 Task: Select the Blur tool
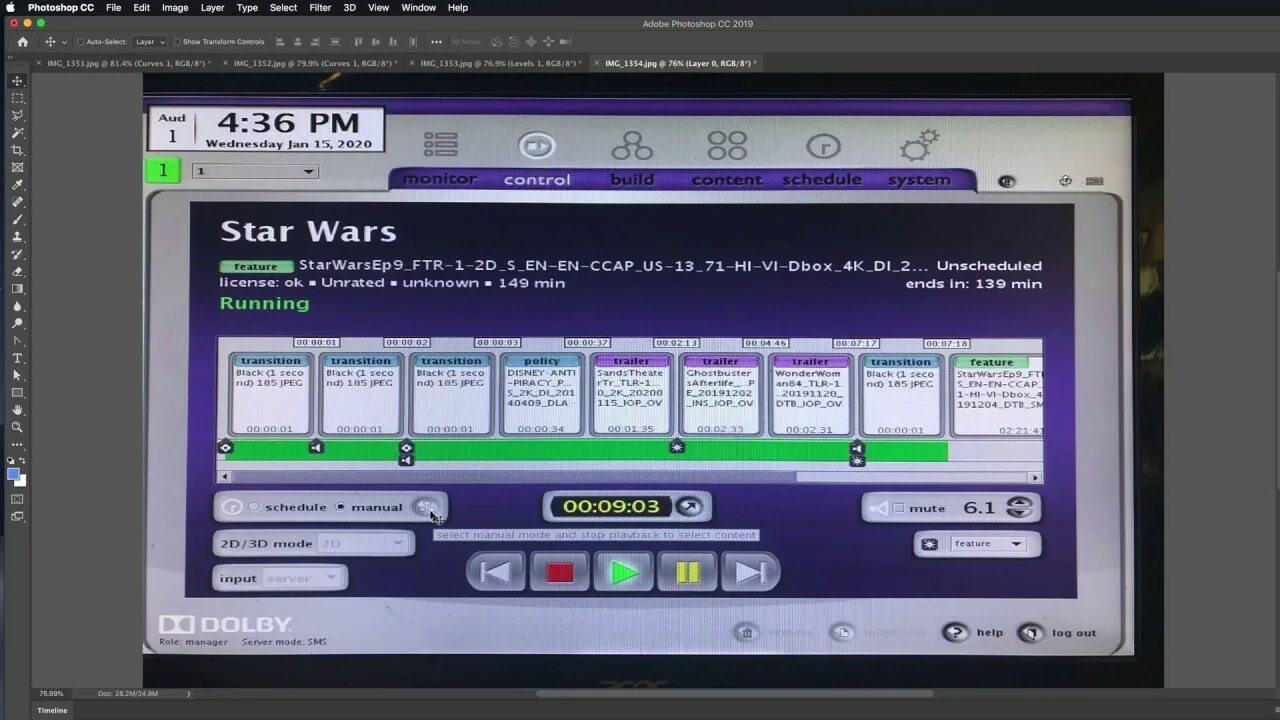point(17,306)
